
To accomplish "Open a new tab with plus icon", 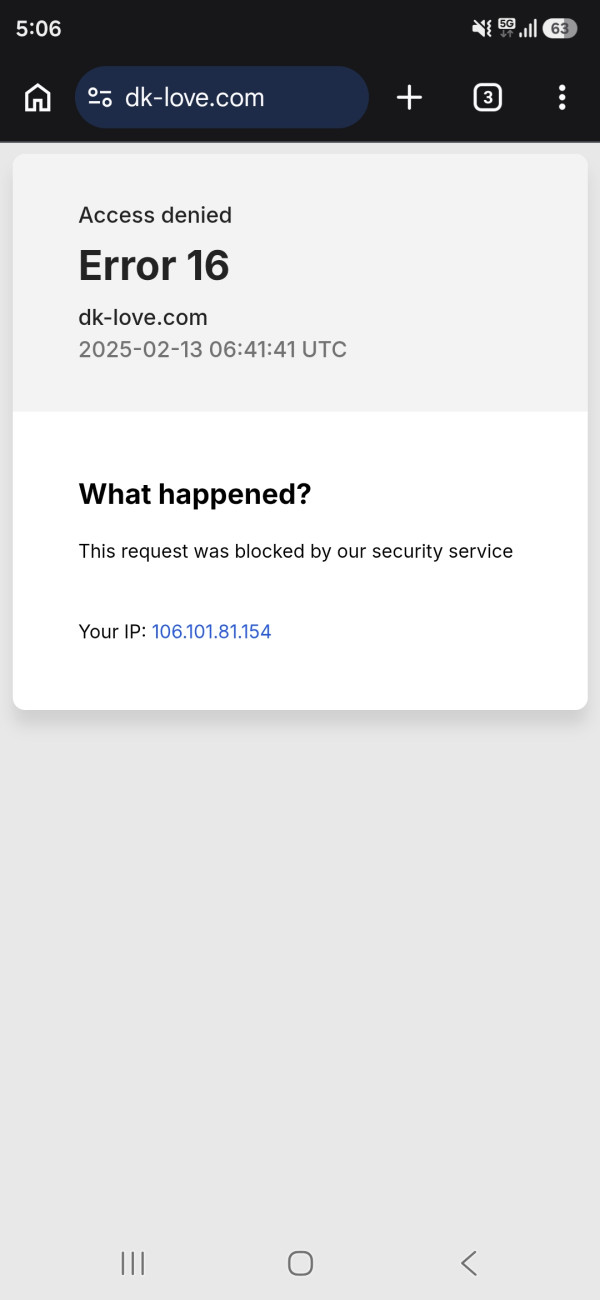I will (x=409, y=97).
